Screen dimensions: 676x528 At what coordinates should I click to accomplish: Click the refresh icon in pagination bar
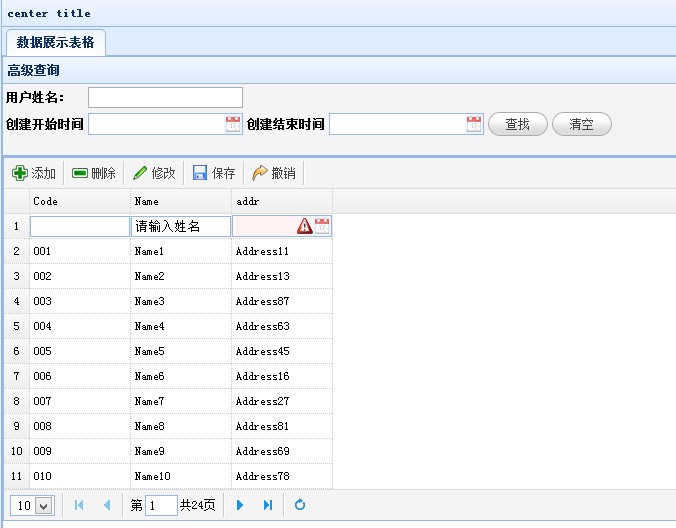coord(300,506)
